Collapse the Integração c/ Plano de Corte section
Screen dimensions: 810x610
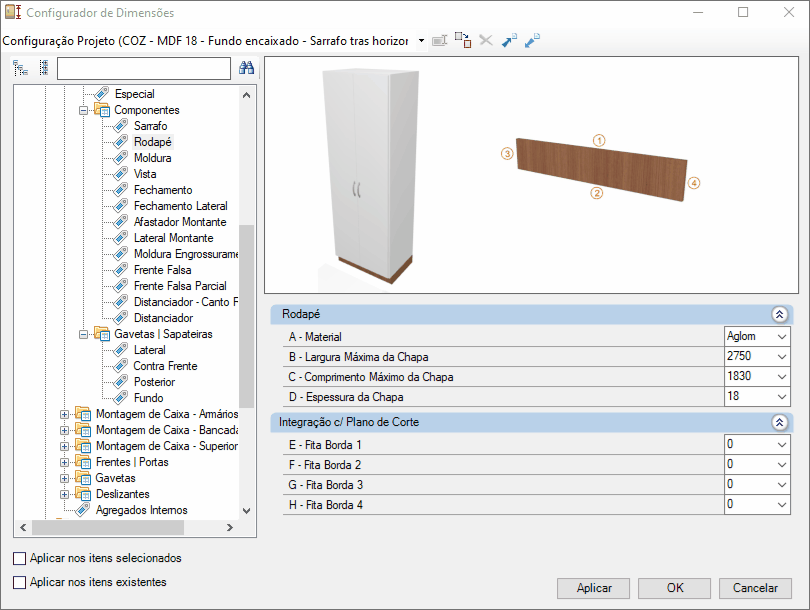[780, 423]
